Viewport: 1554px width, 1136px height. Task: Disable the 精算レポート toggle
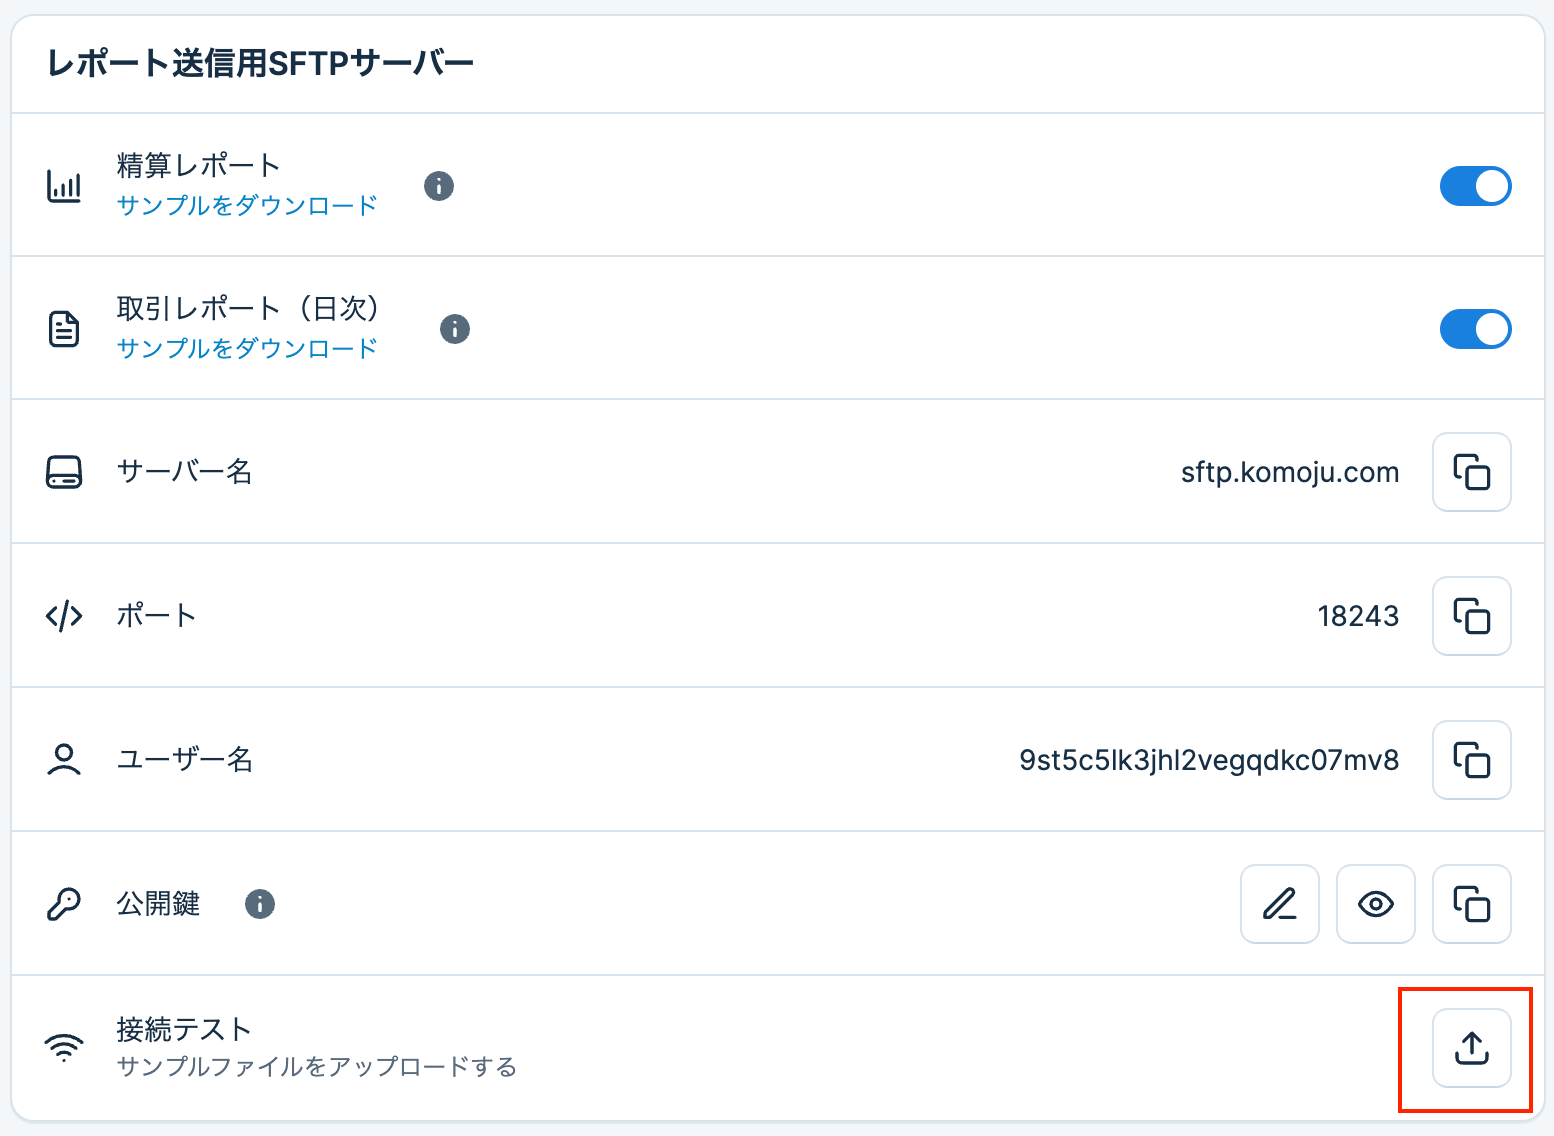click(x=1475, y=186)
